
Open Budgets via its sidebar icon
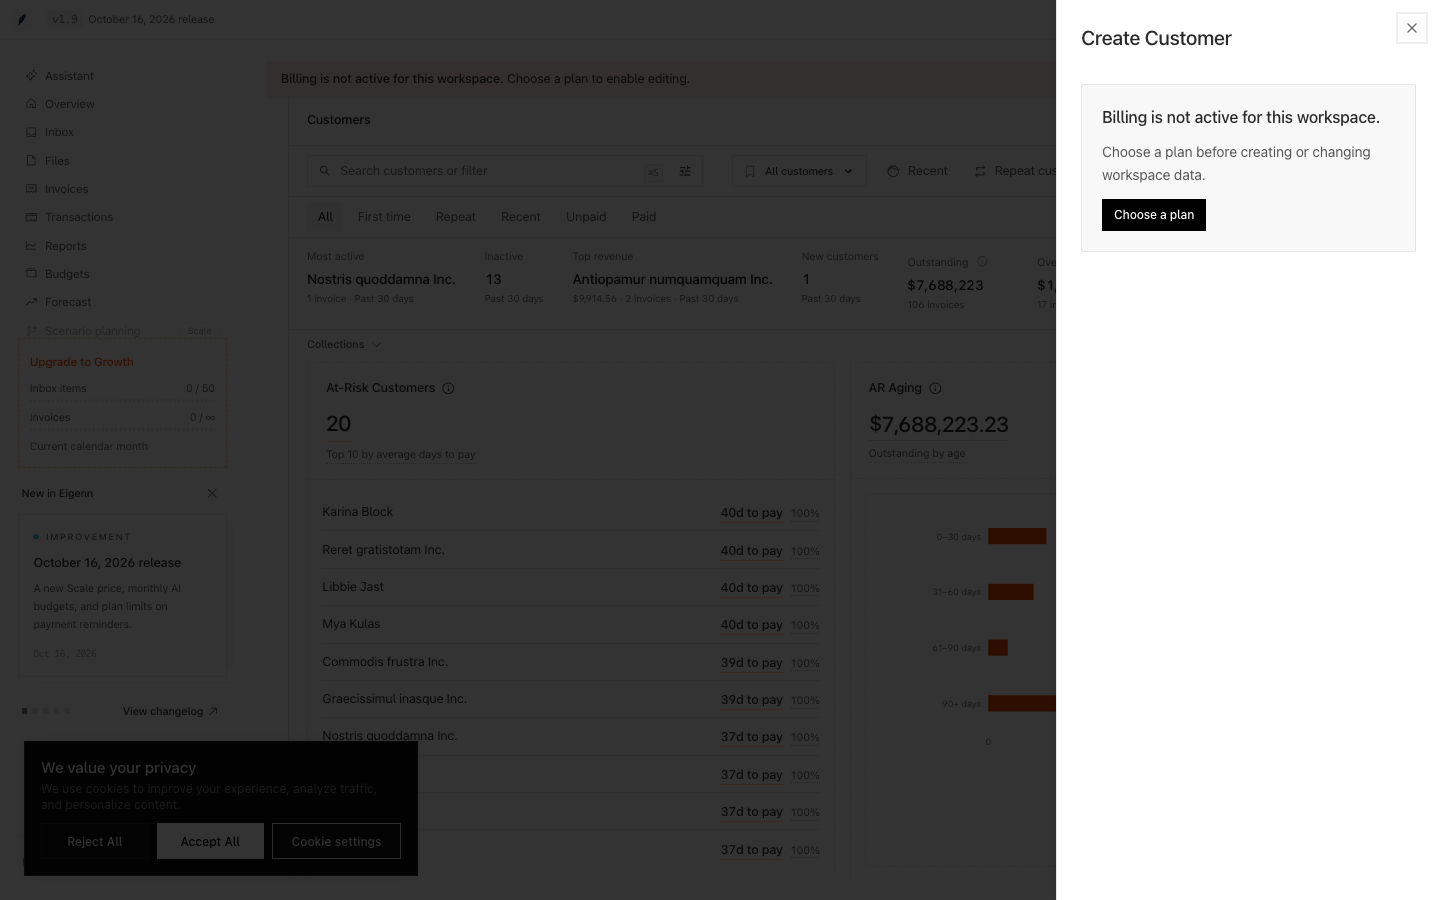[x=31, y=274]
